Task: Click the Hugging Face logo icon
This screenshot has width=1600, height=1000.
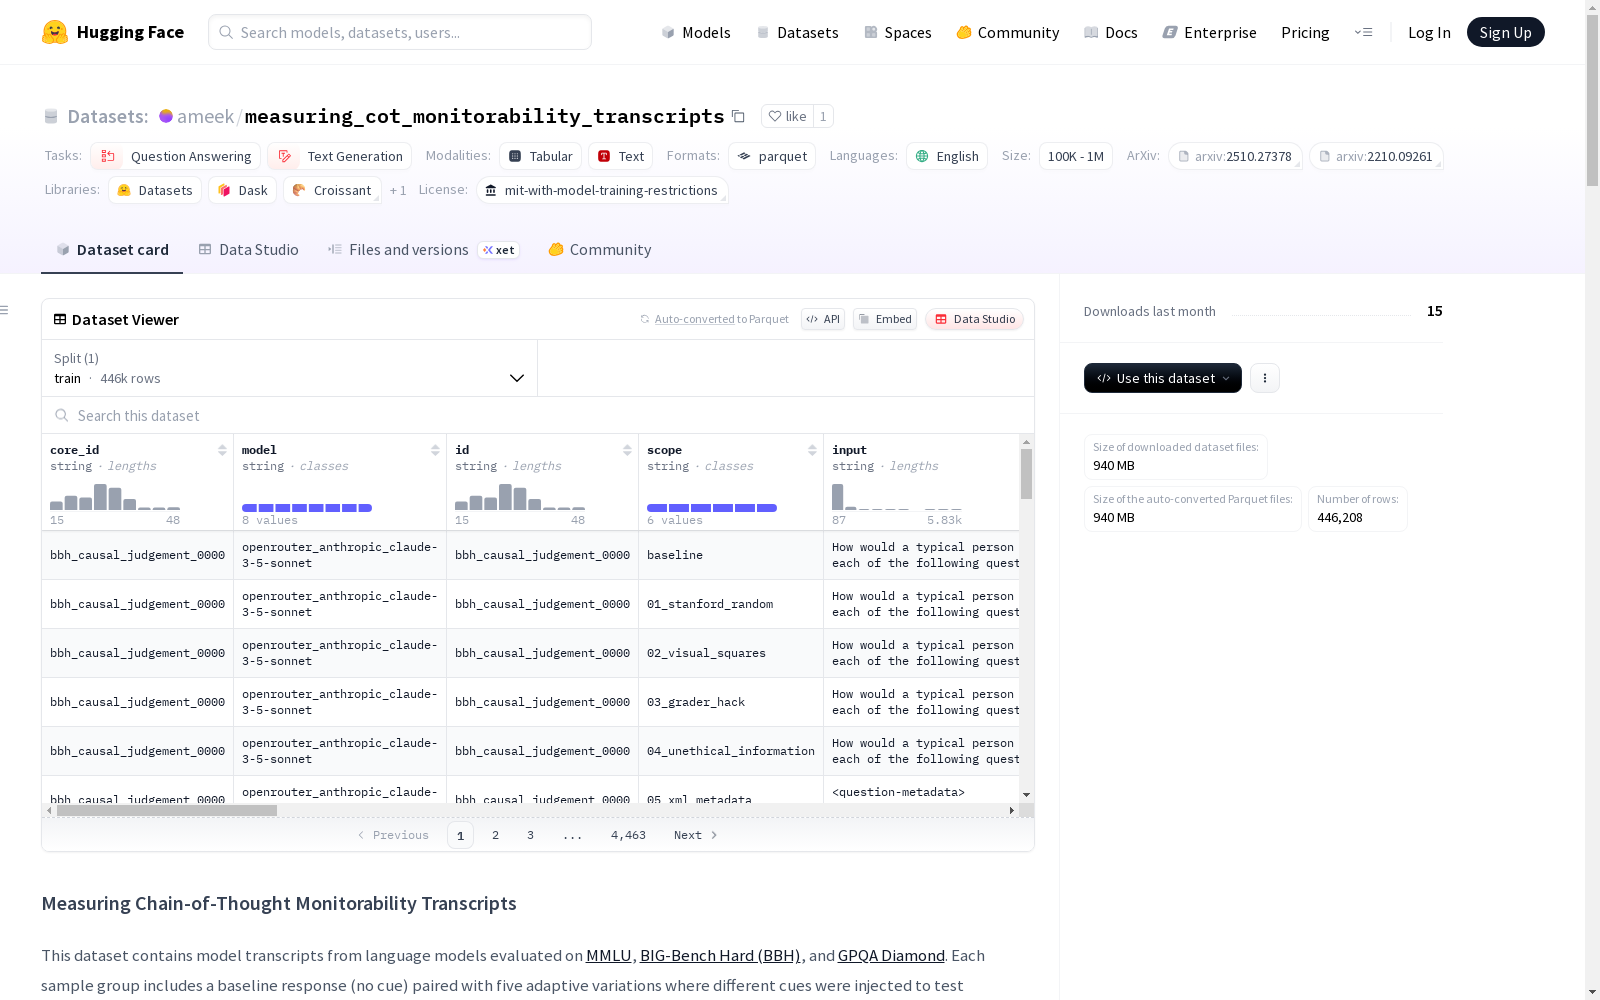Action: 55,32
